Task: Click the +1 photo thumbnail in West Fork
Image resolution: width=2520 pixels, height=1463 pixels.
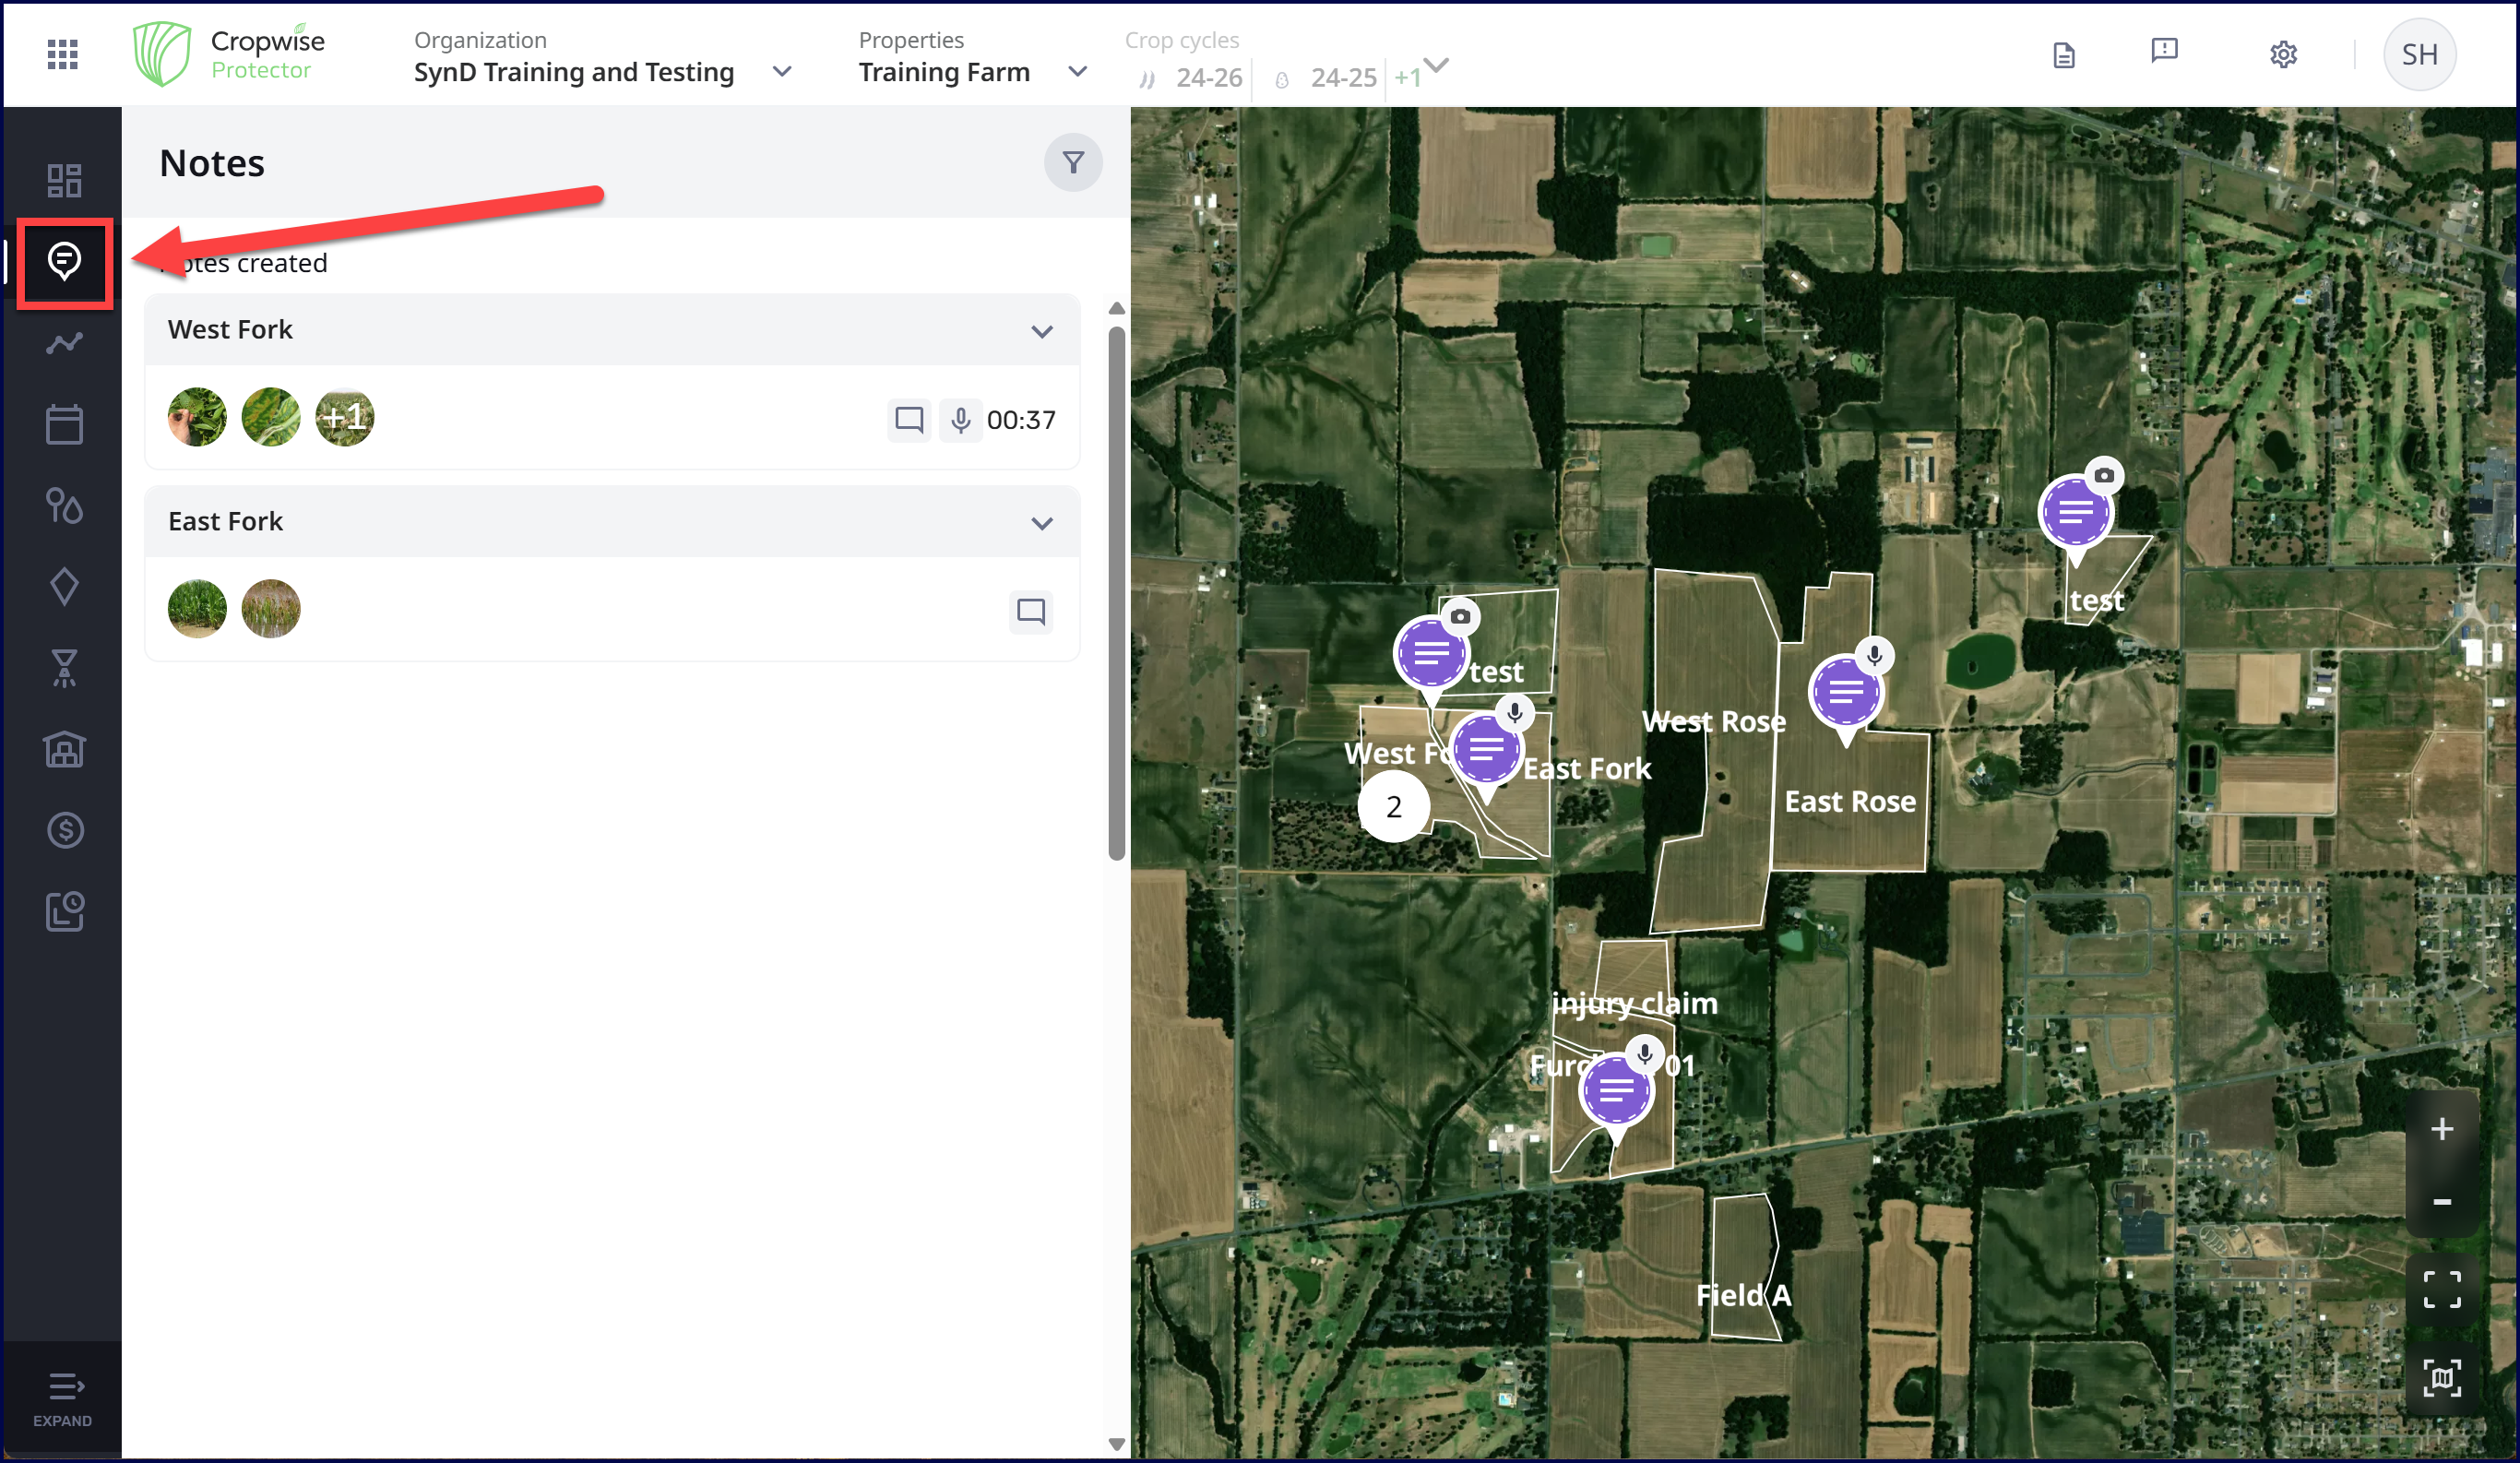Action: point(344,418)
